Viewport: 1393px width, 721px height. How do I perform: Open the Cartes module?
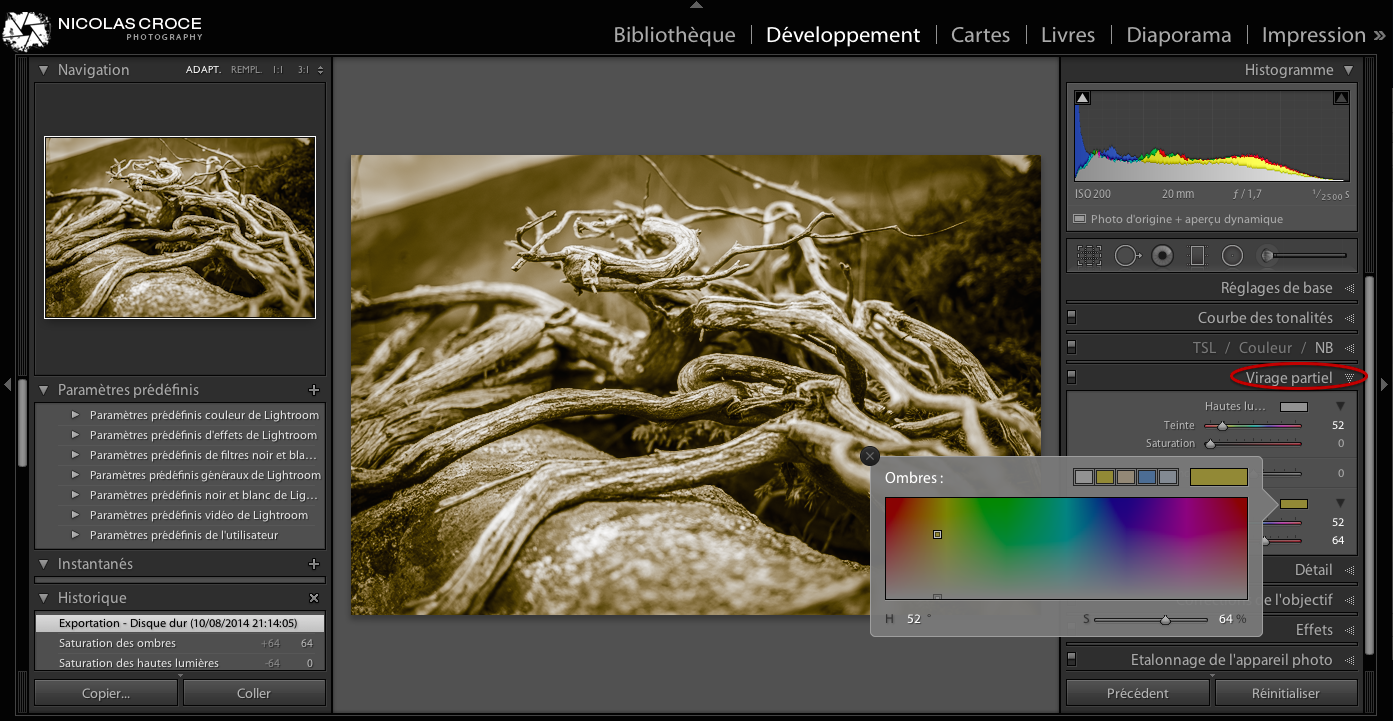click(x=980, y=35)
